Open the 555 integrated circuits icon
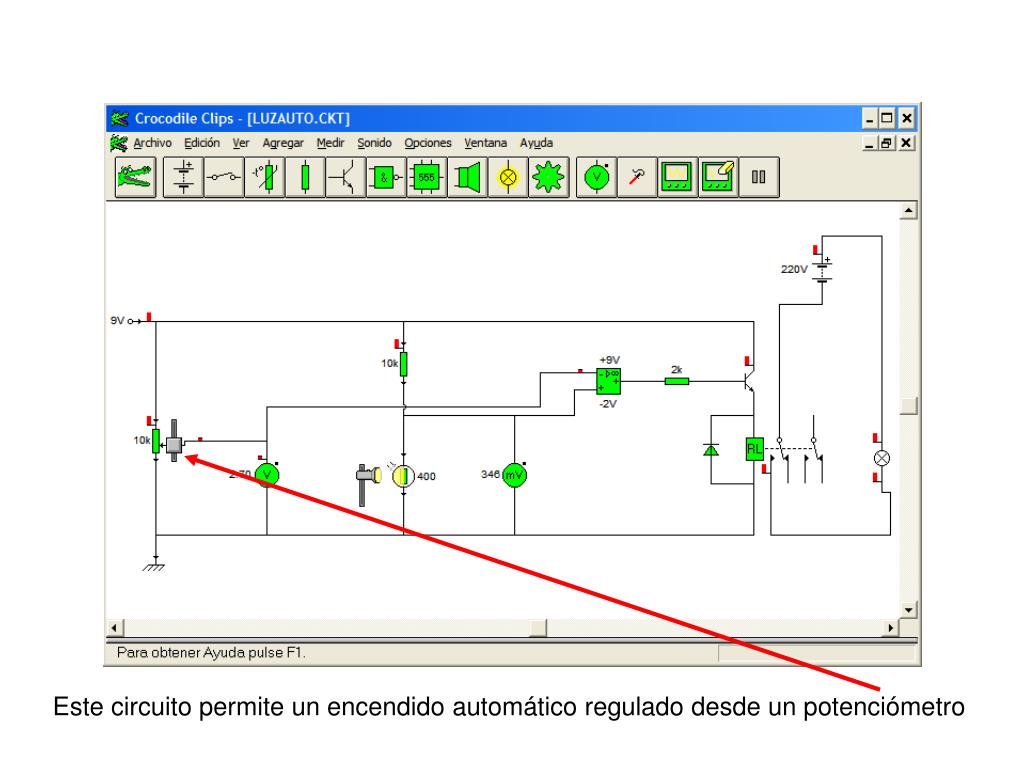 point(426,177)
